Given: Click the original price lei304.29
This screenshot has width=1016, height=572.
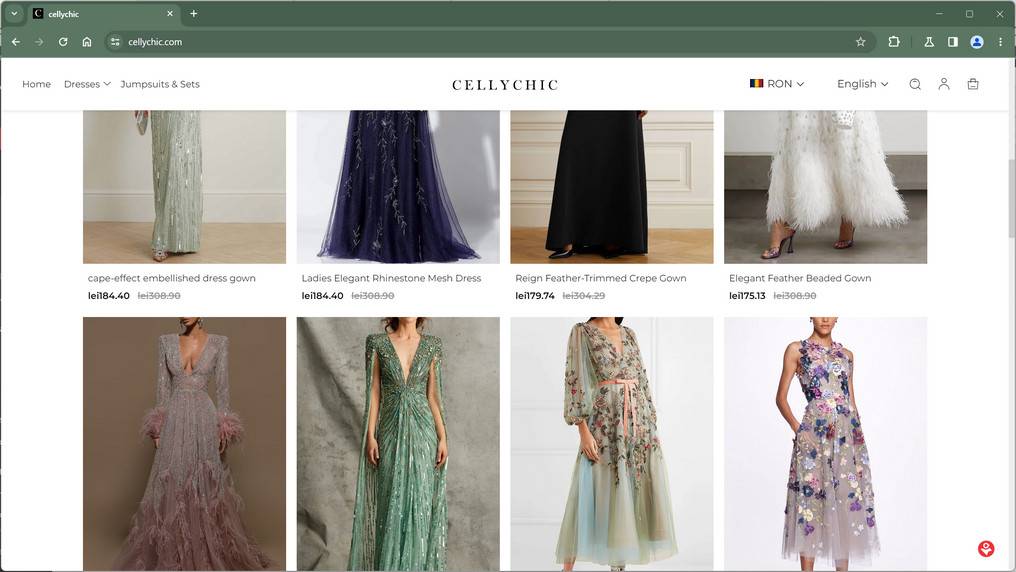Looking at the screenshot, I should click(x=583, y=295).
